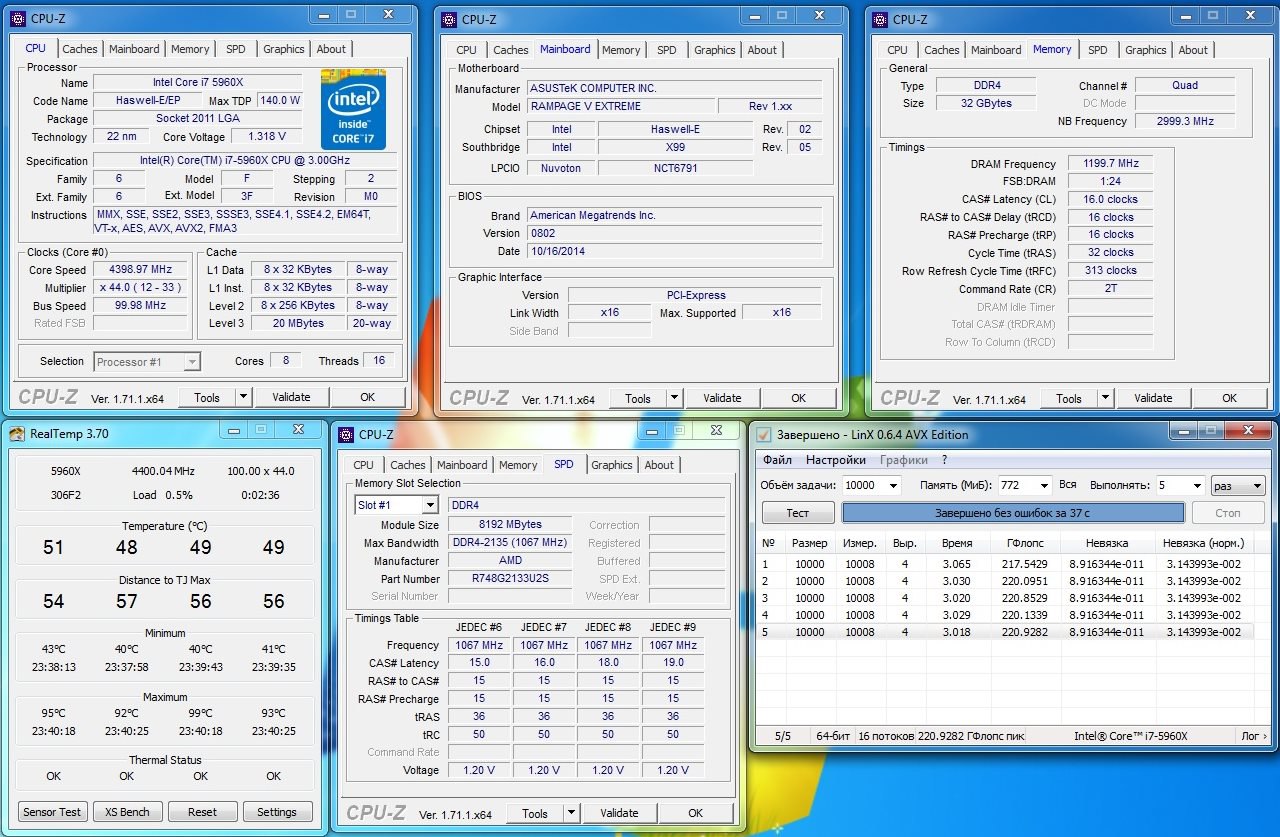Click the Стоп button in LinX
This screenshot has width=1280, height=837.
pos(1228,513)
